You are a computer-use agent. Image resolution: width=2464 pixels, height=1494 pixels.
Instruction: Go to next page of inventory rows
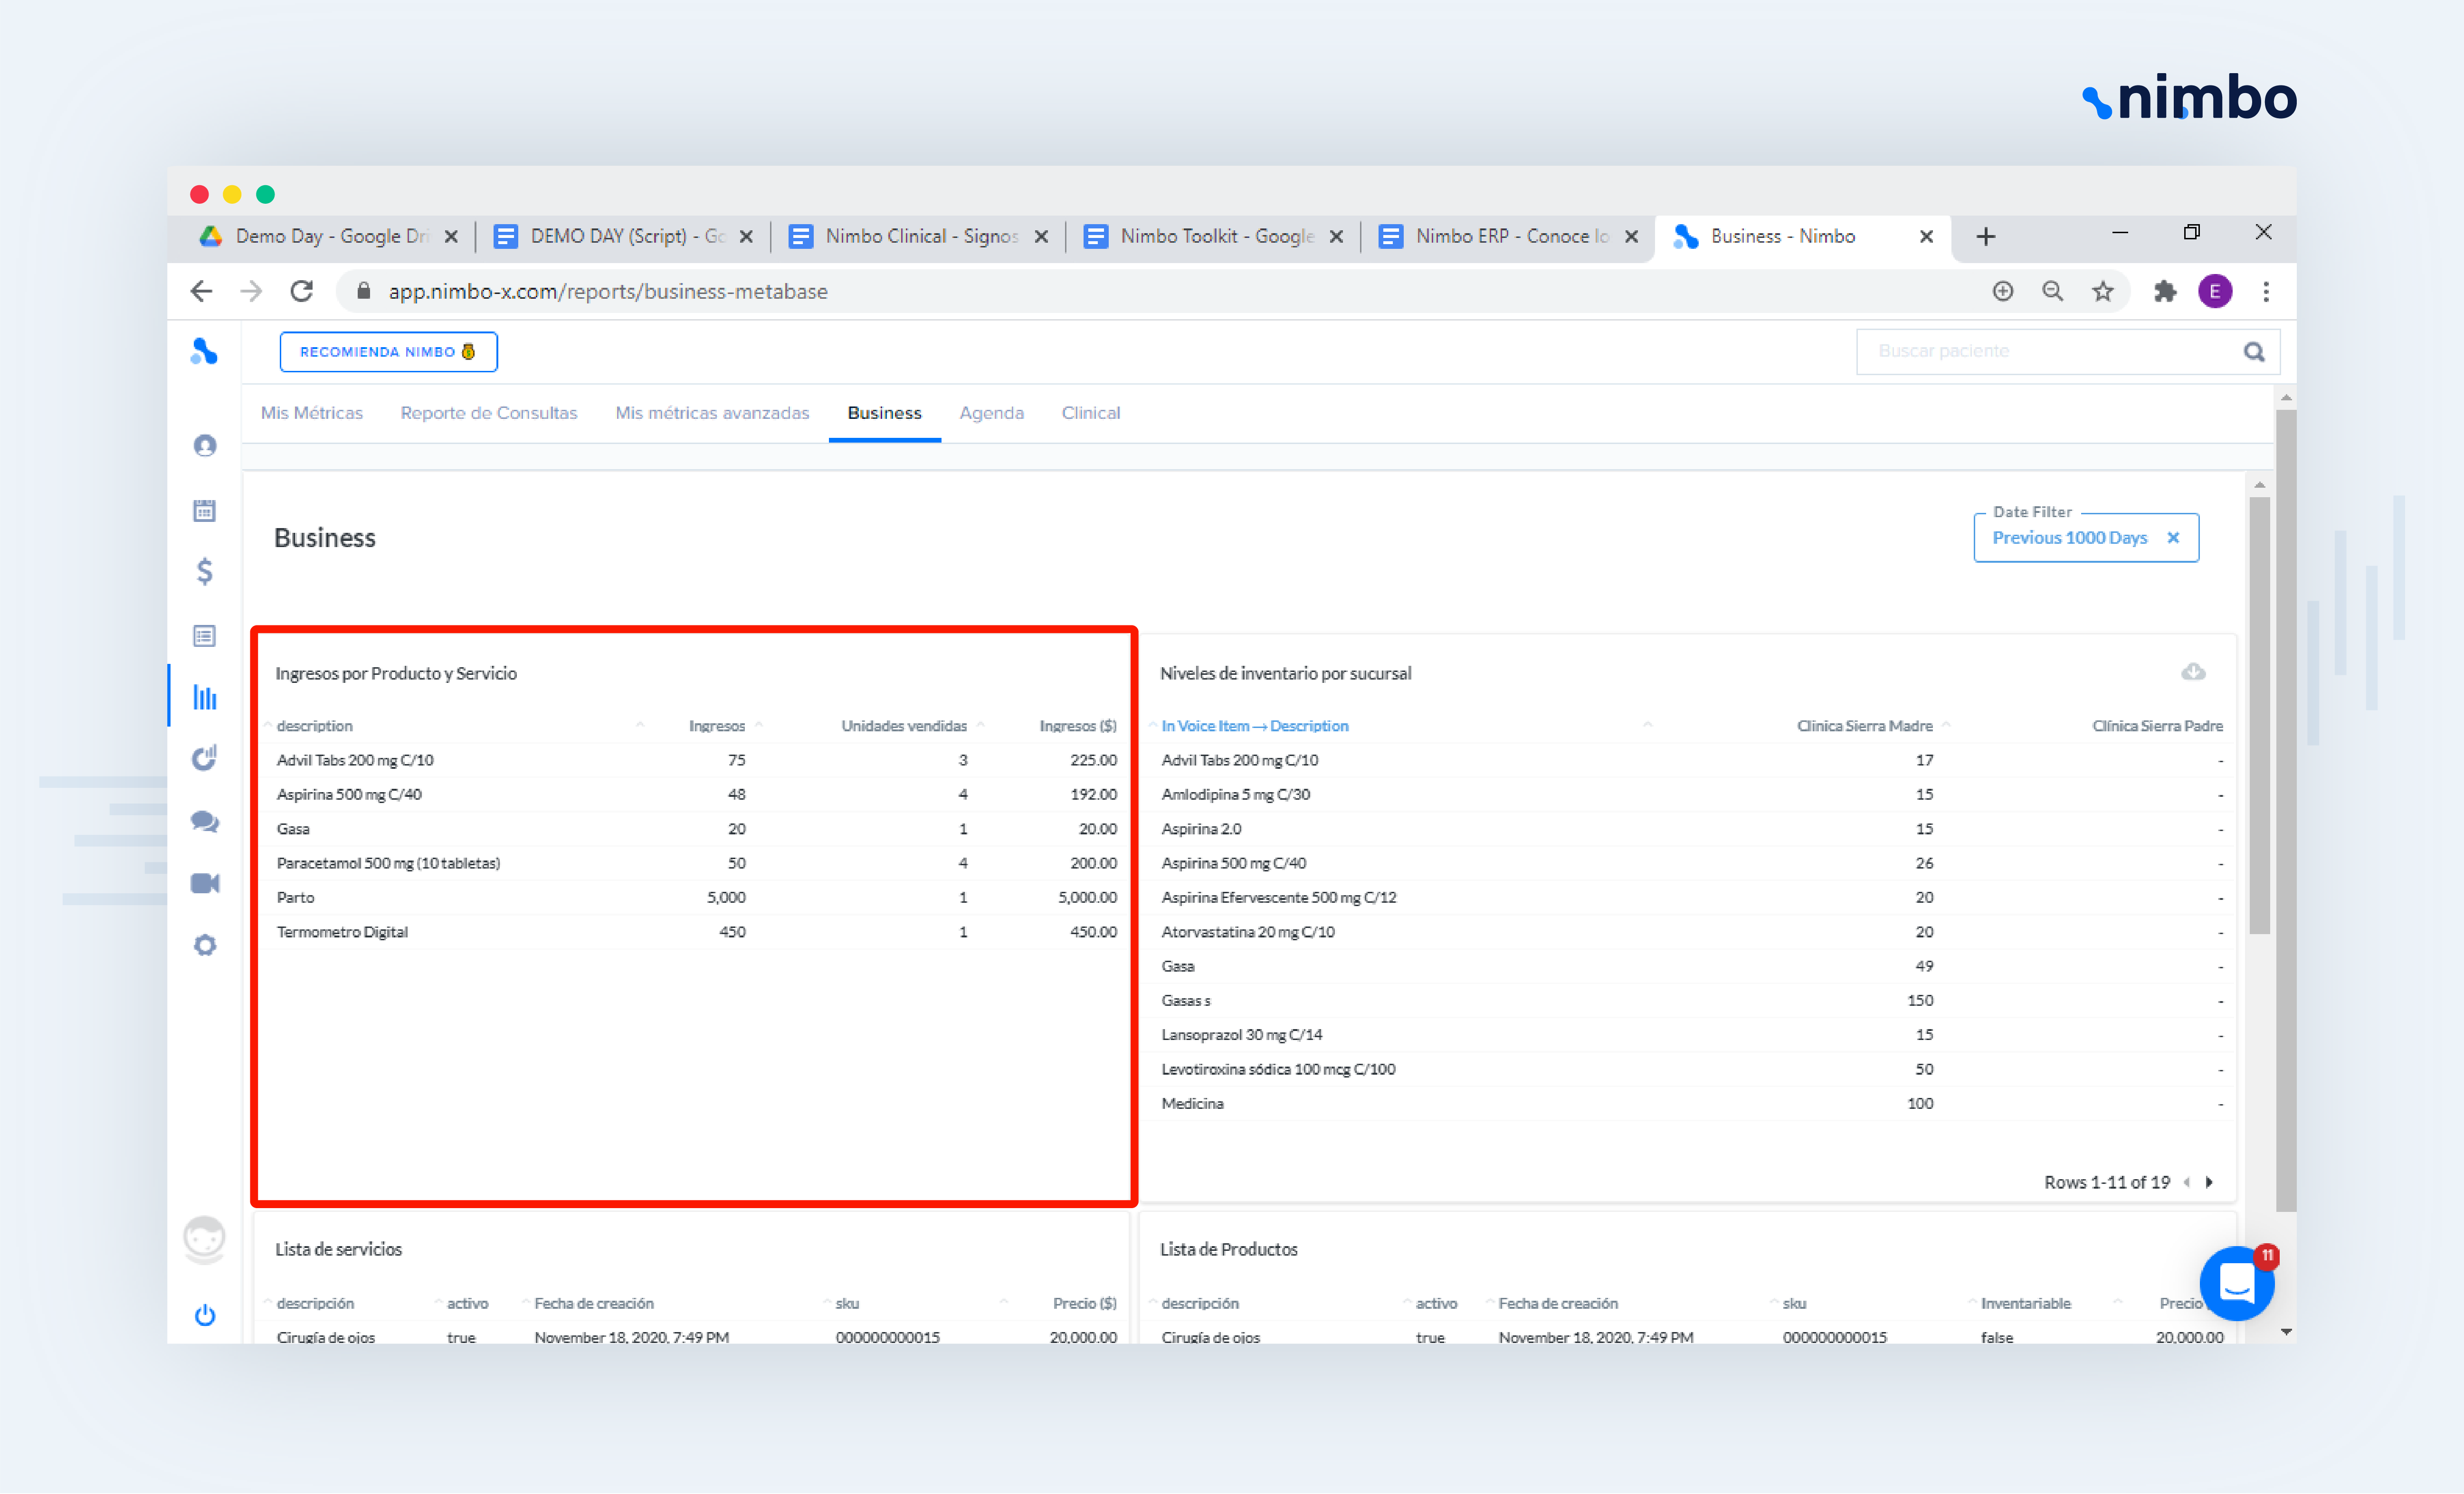pos(2209,1182)
